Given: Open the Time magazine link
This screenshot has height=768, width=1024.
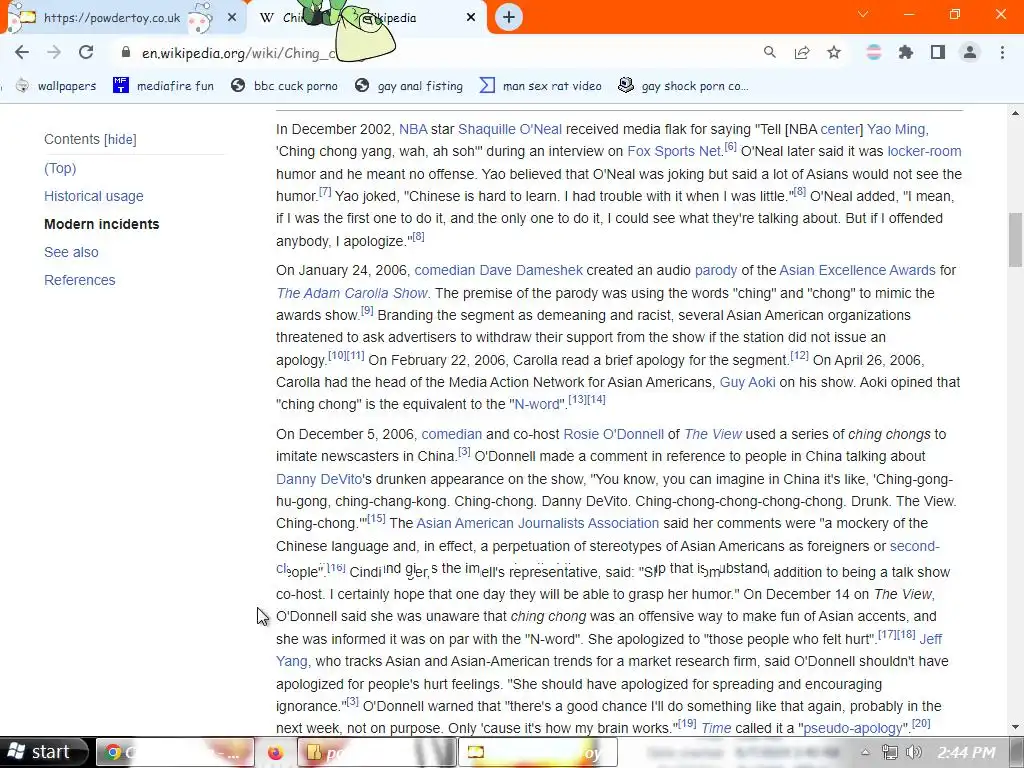Looking at the screenshot, I should (716, 728).
